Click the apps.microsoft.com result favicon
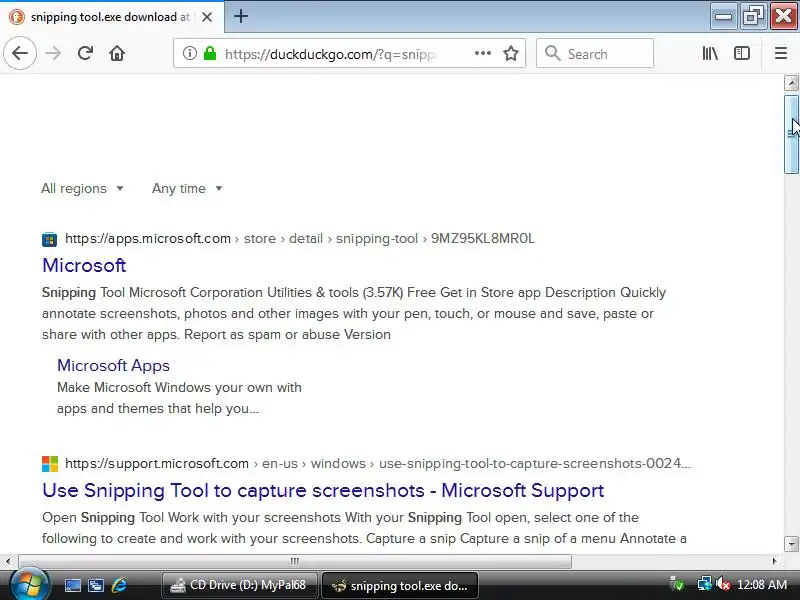Screen dimensions: 800x600 point(49,239)
